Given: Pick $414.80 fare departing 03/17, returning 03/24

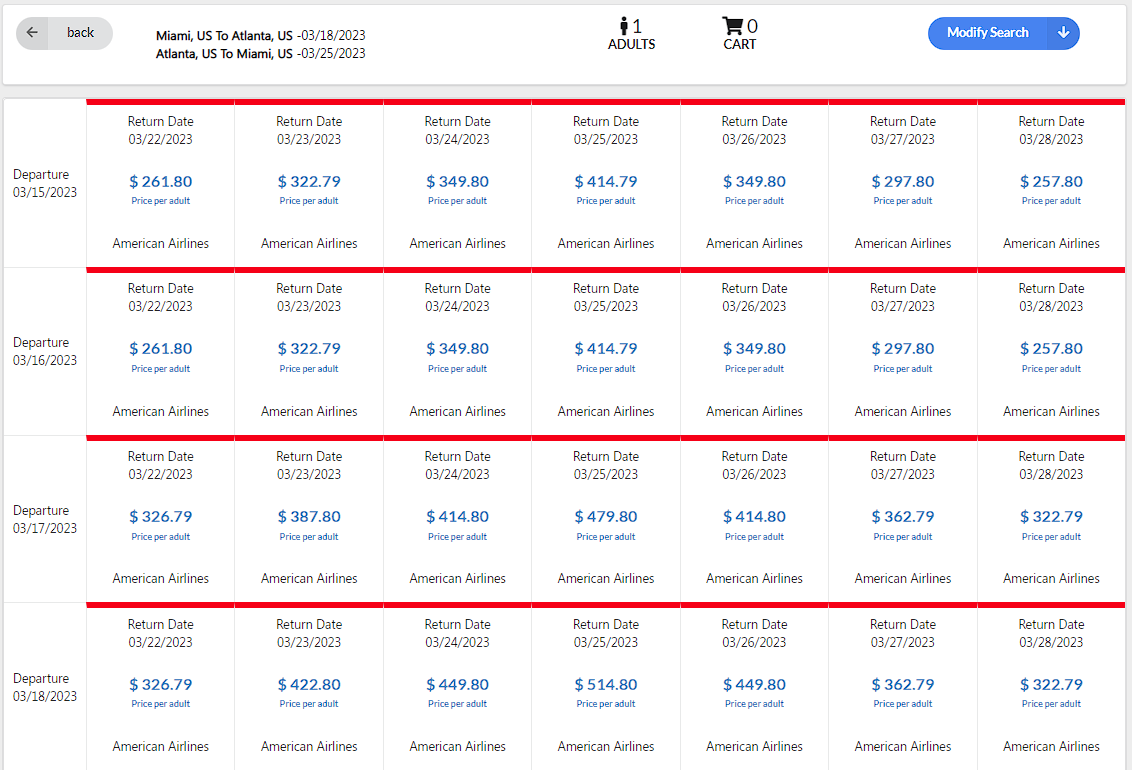Looking at the screenshot, I should click(458, 517).
